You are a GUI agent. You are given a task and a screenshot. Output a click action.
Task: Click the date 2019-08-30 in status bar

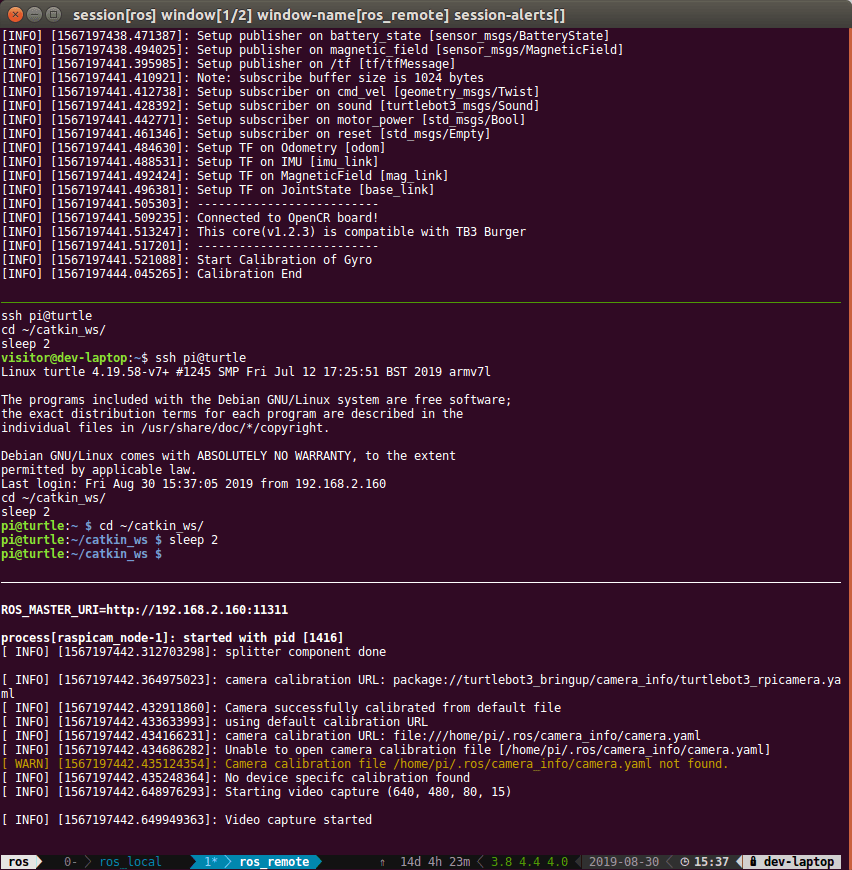[624, 862]
